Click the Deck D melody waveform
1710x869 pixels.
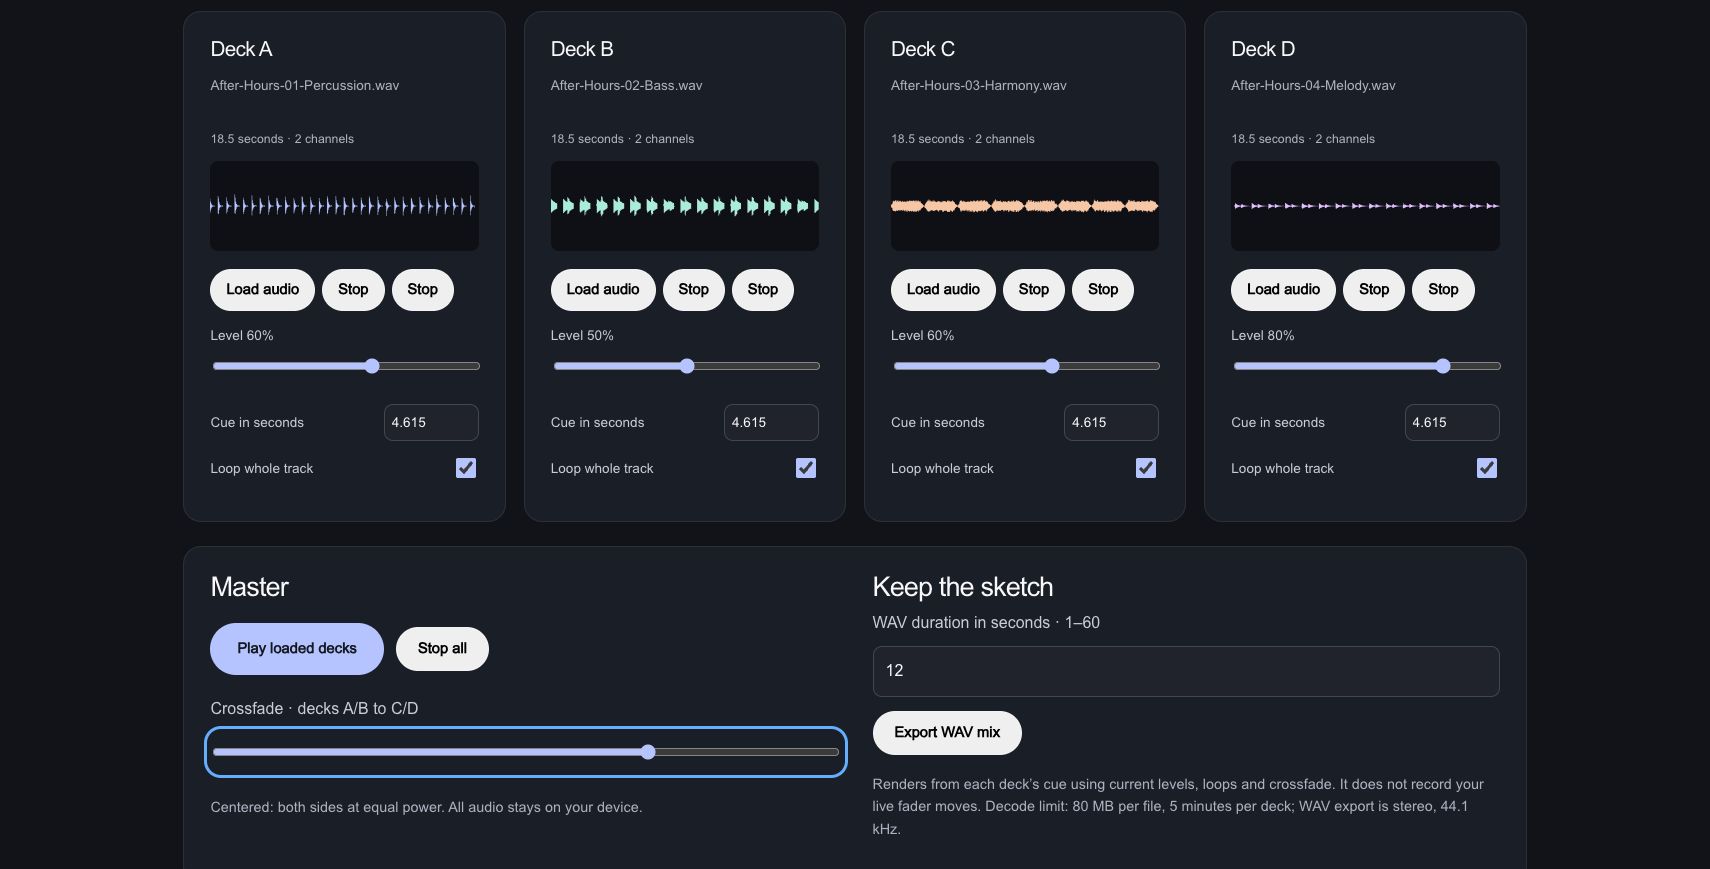pyautogui.click(x=1365, y=206)
